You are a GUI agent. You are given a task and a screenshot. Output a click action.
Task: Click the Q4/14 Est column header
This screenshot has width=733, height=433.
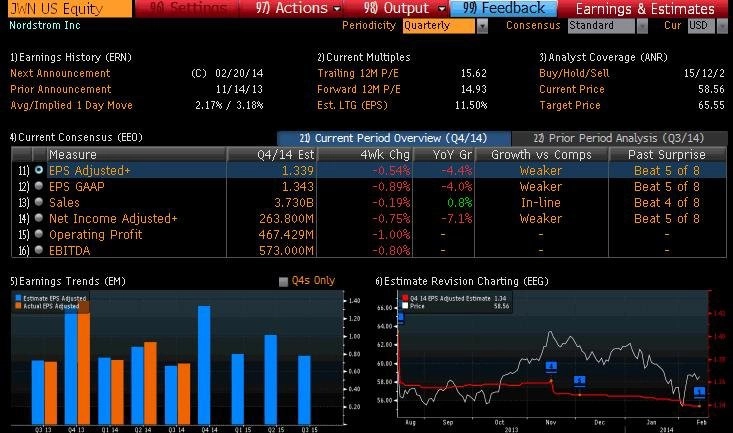[x=272, y=155]
